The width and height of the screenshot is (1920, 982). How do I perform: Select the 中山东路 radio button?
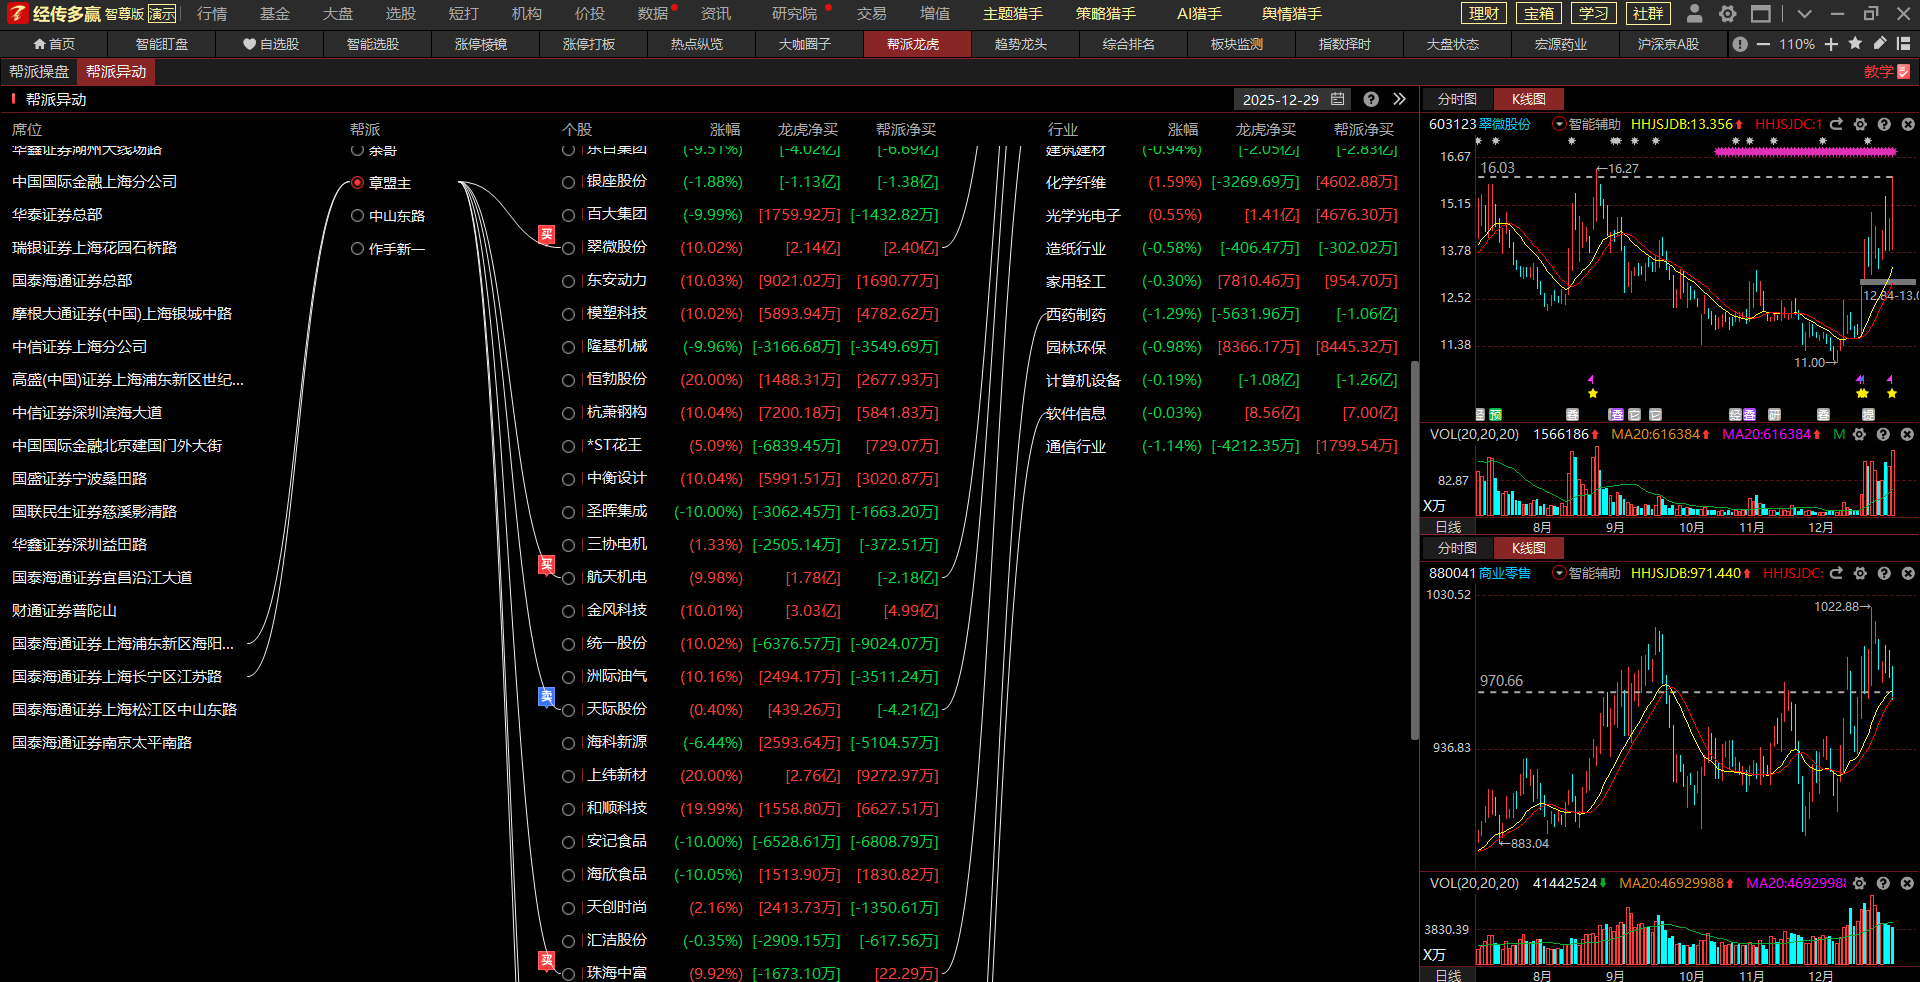point(357,216)
